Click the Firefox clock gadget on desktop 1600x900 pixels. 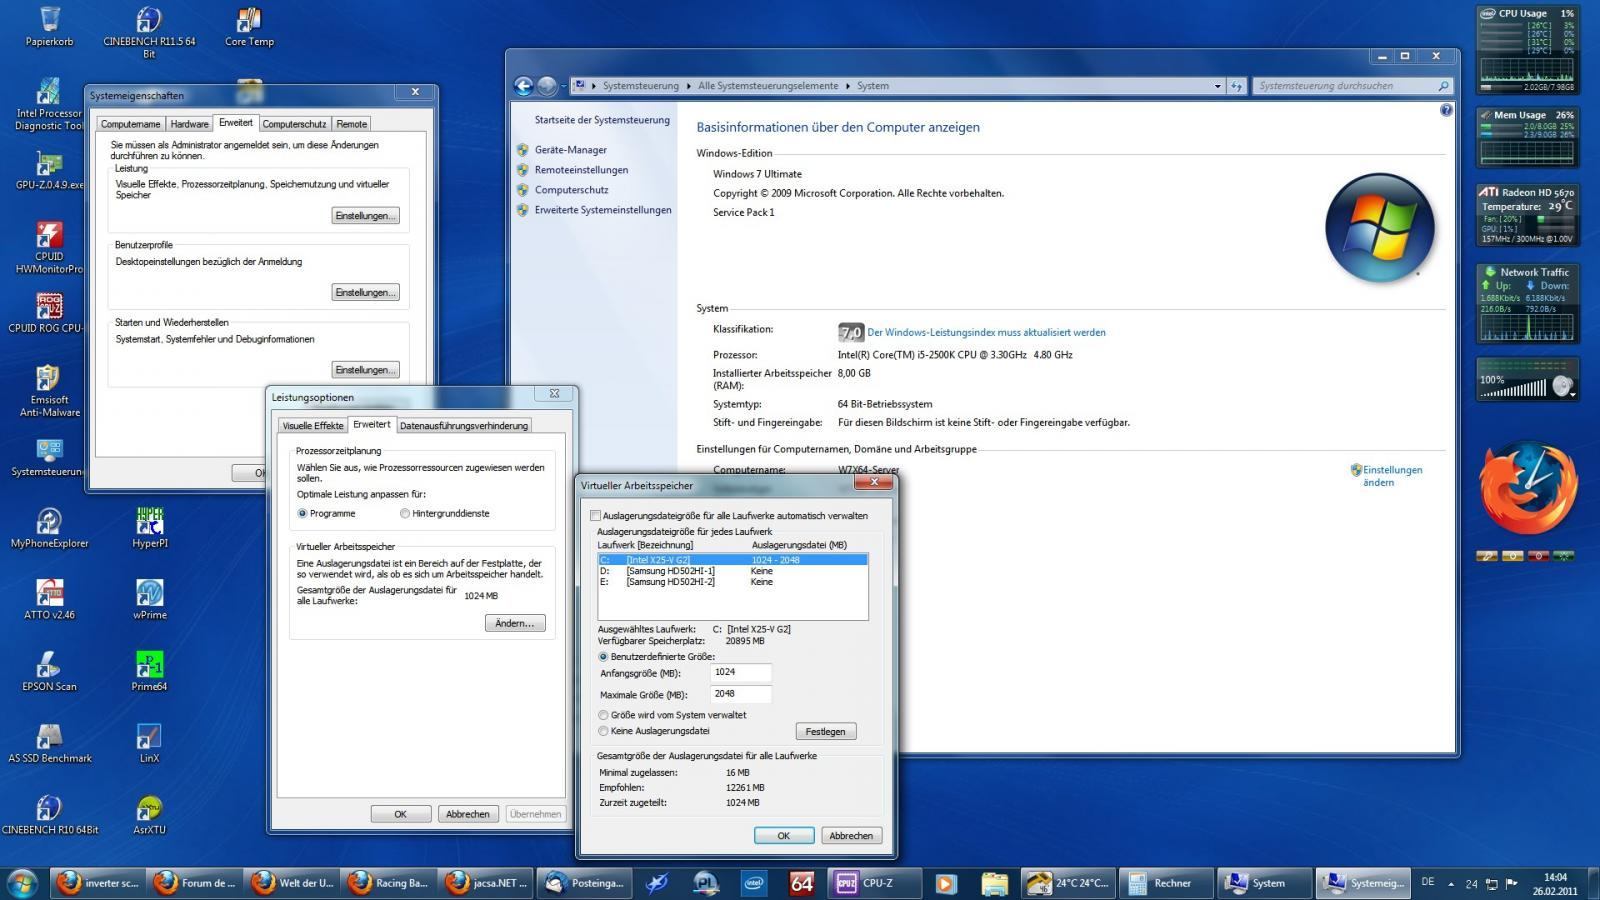[1527, 490]
